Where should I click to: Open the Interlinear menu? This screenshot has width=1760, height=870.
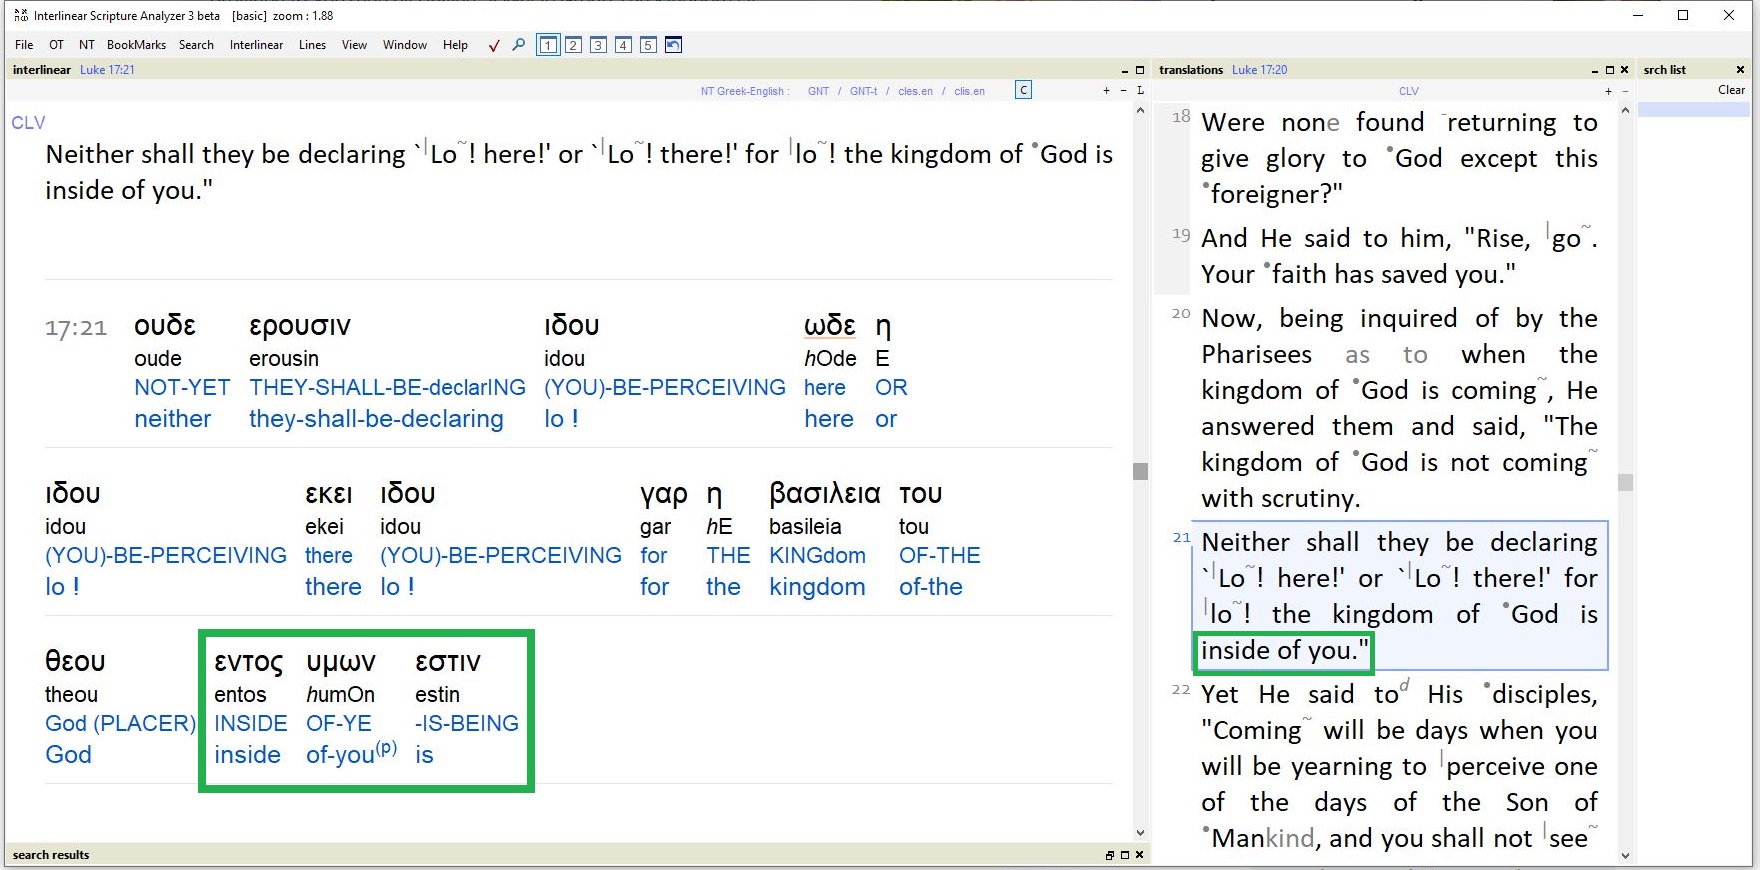click(x=256, y=45)
